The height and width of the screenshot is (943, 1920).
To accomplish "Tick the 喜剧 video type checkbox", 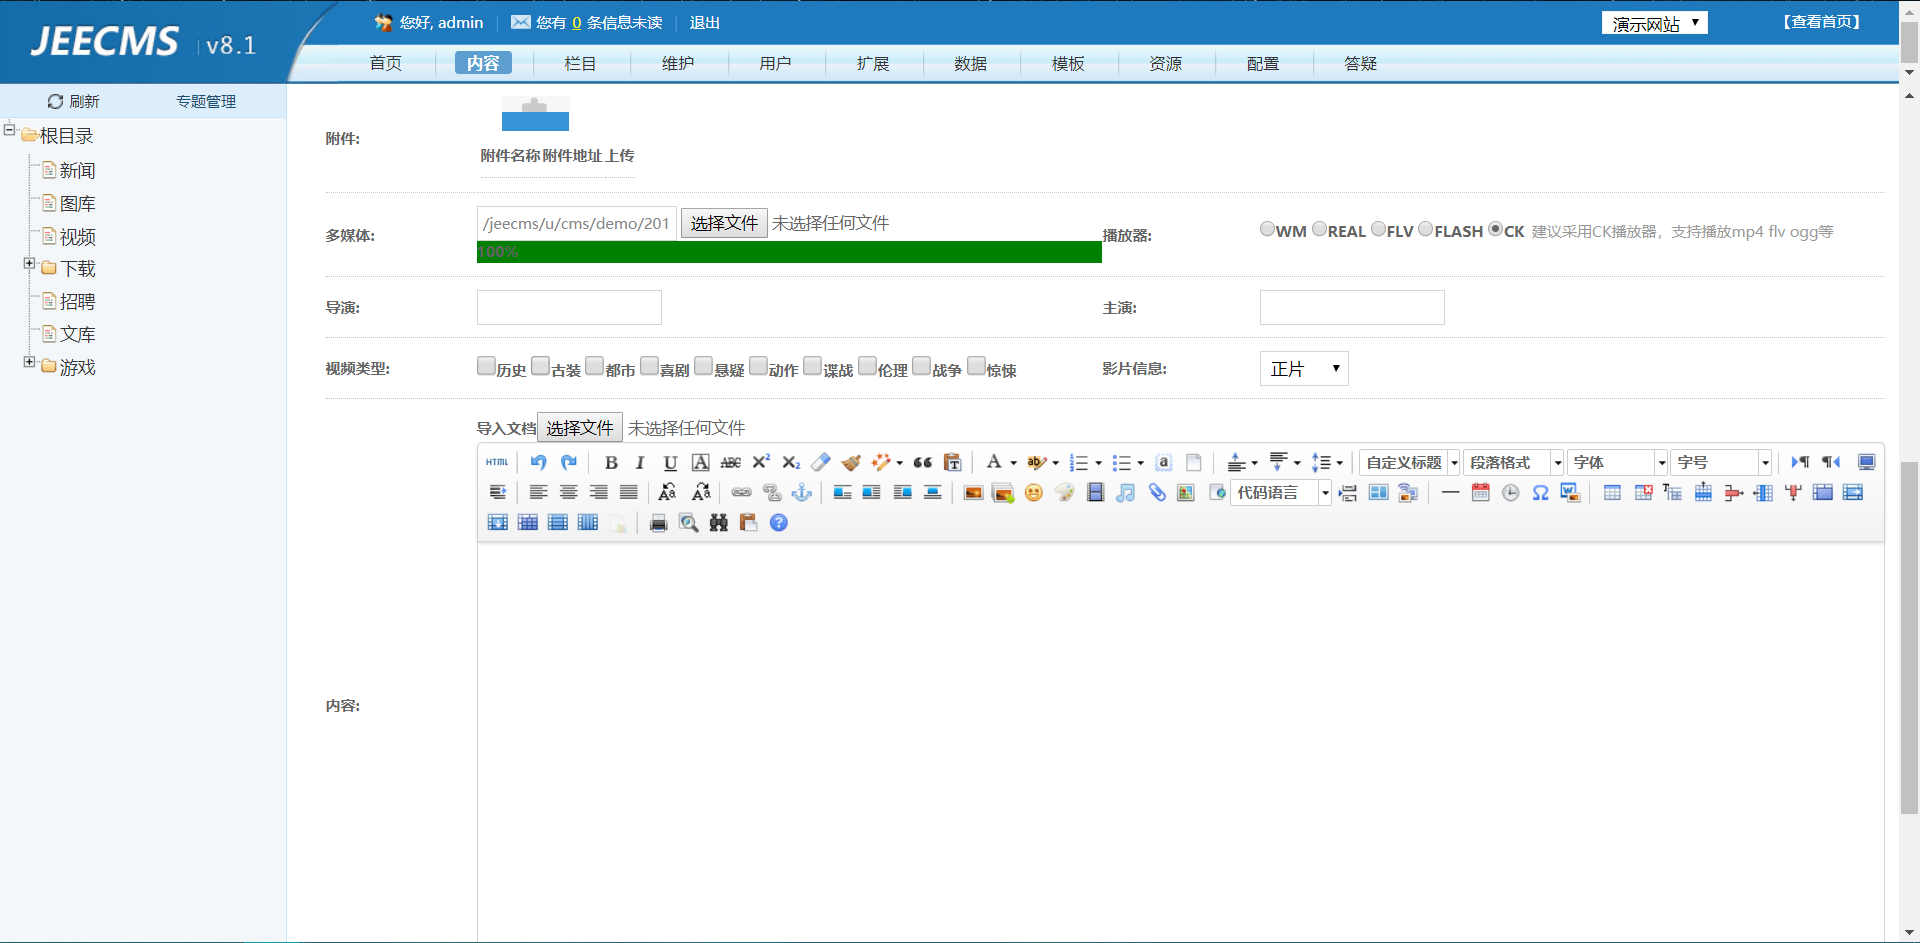I will pyautogui.click(x=649, y=367).
